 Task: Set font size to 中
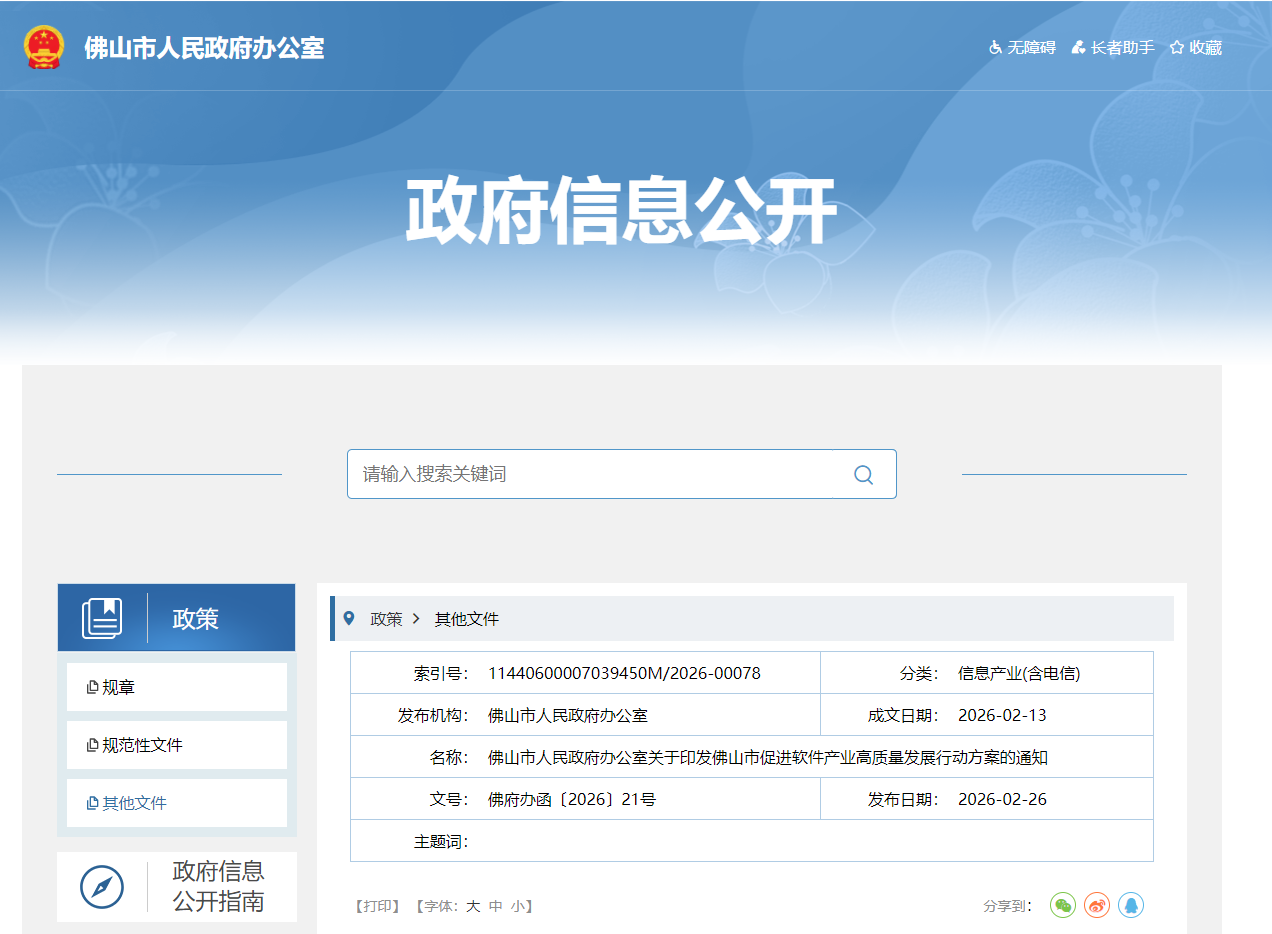(495, 906)
